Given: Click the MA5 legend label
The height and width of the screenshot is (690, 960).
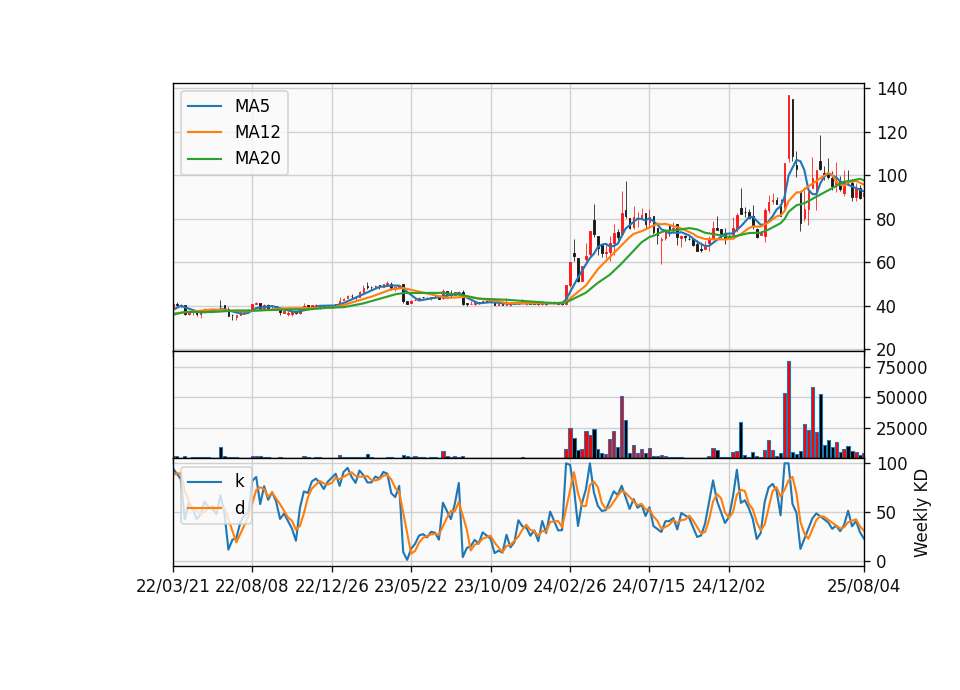Looking at the screenshot, I should coord(252,106).
